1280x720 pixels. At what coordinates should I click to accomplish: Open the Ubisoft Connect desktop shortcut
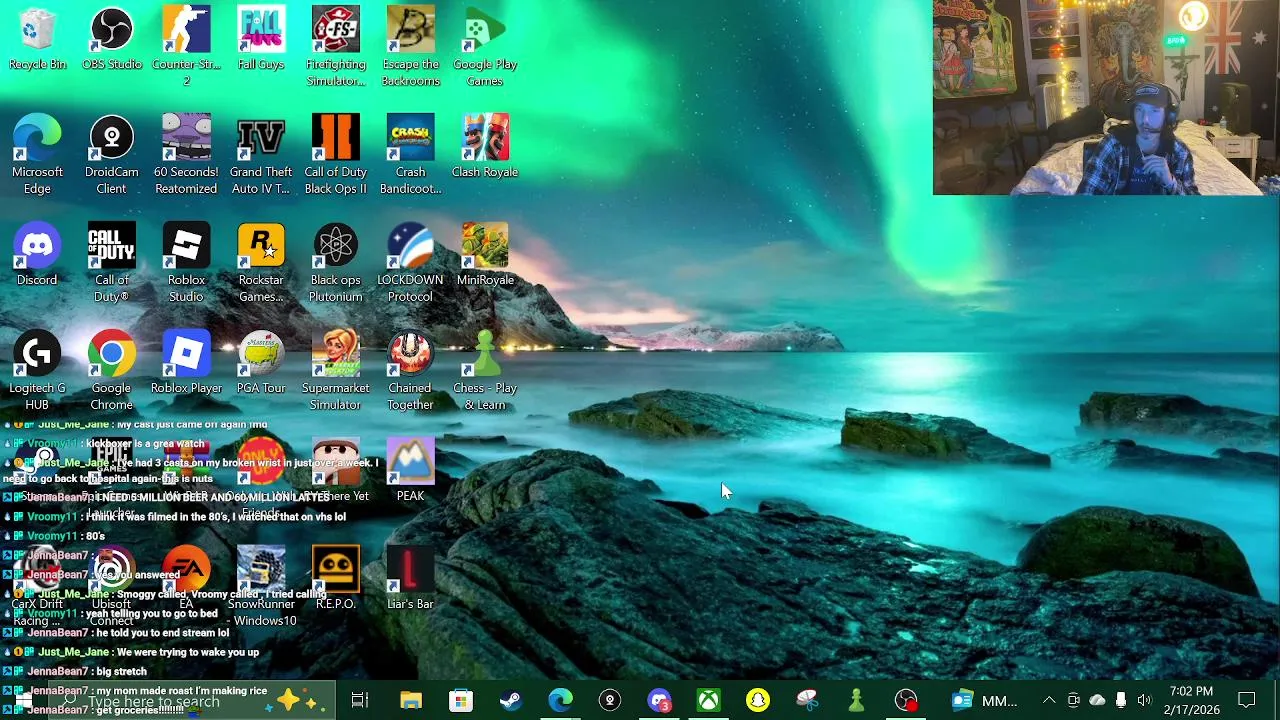click(x=112, y=587)
